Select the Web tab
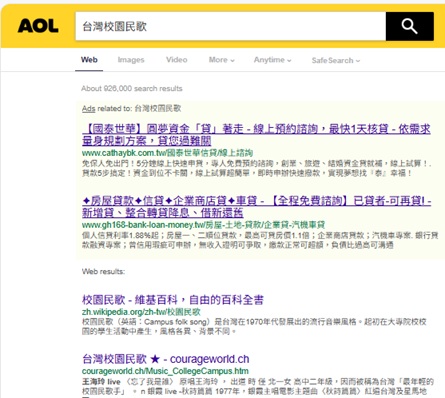The width and height of the screenshot is (445, 398). click(89, 60)
